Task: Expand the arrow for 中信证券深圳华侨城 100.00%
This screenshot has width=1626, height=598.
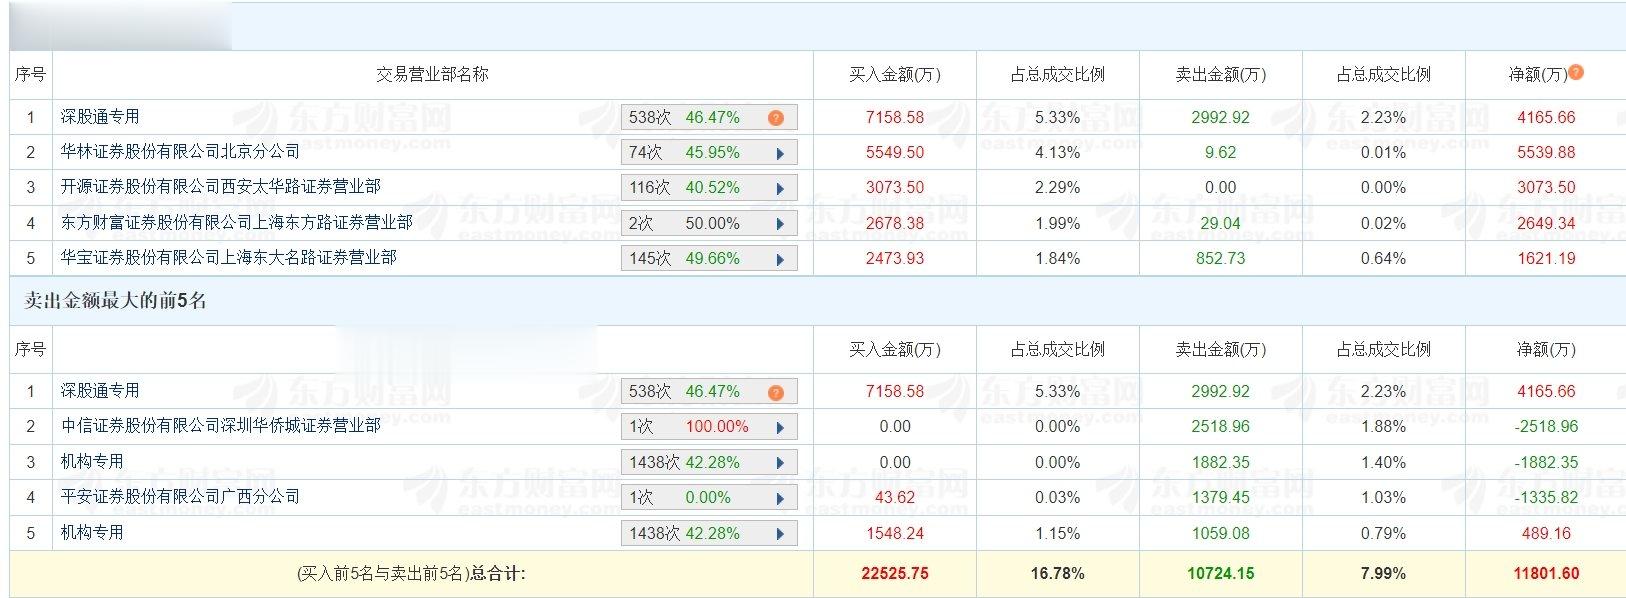Action: 780,427
